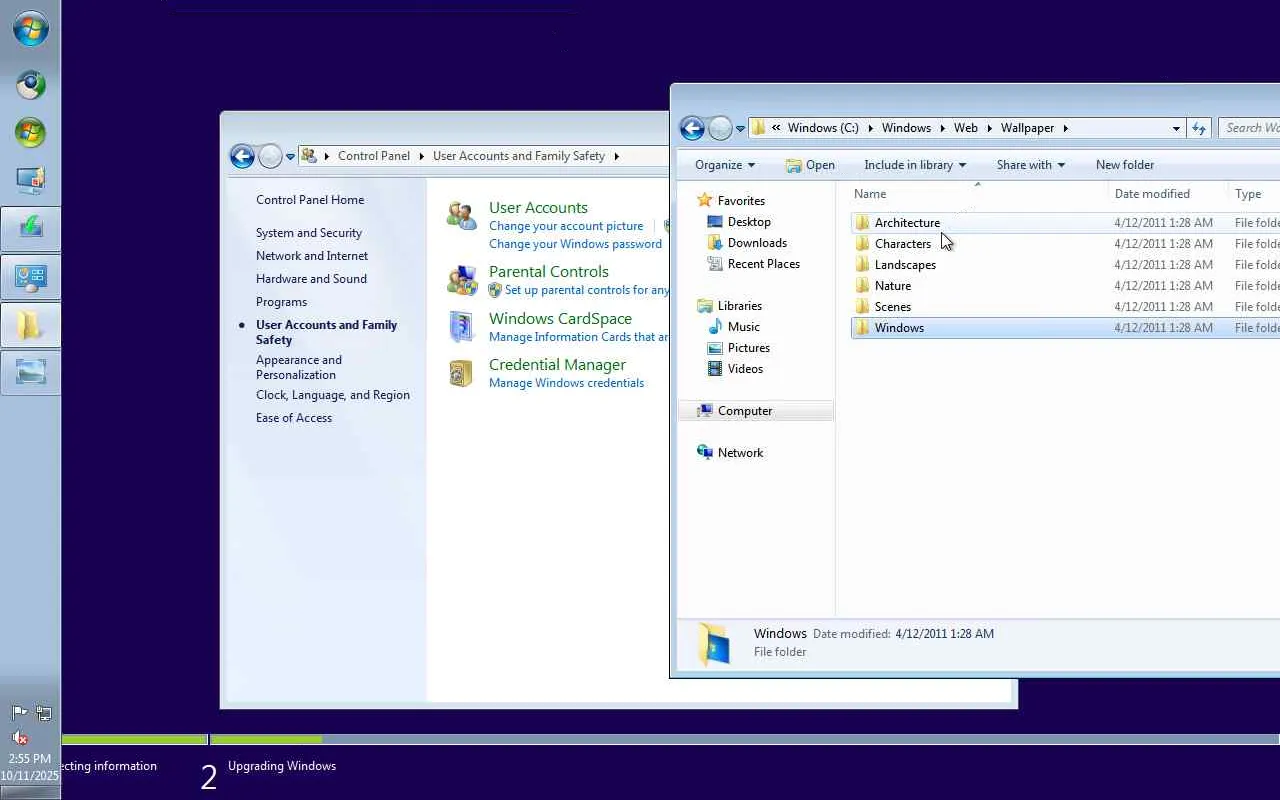The image size is (1280, 800).
Task: Open recent pages dropdown in Explorer
Action: (x=740, y=128)
